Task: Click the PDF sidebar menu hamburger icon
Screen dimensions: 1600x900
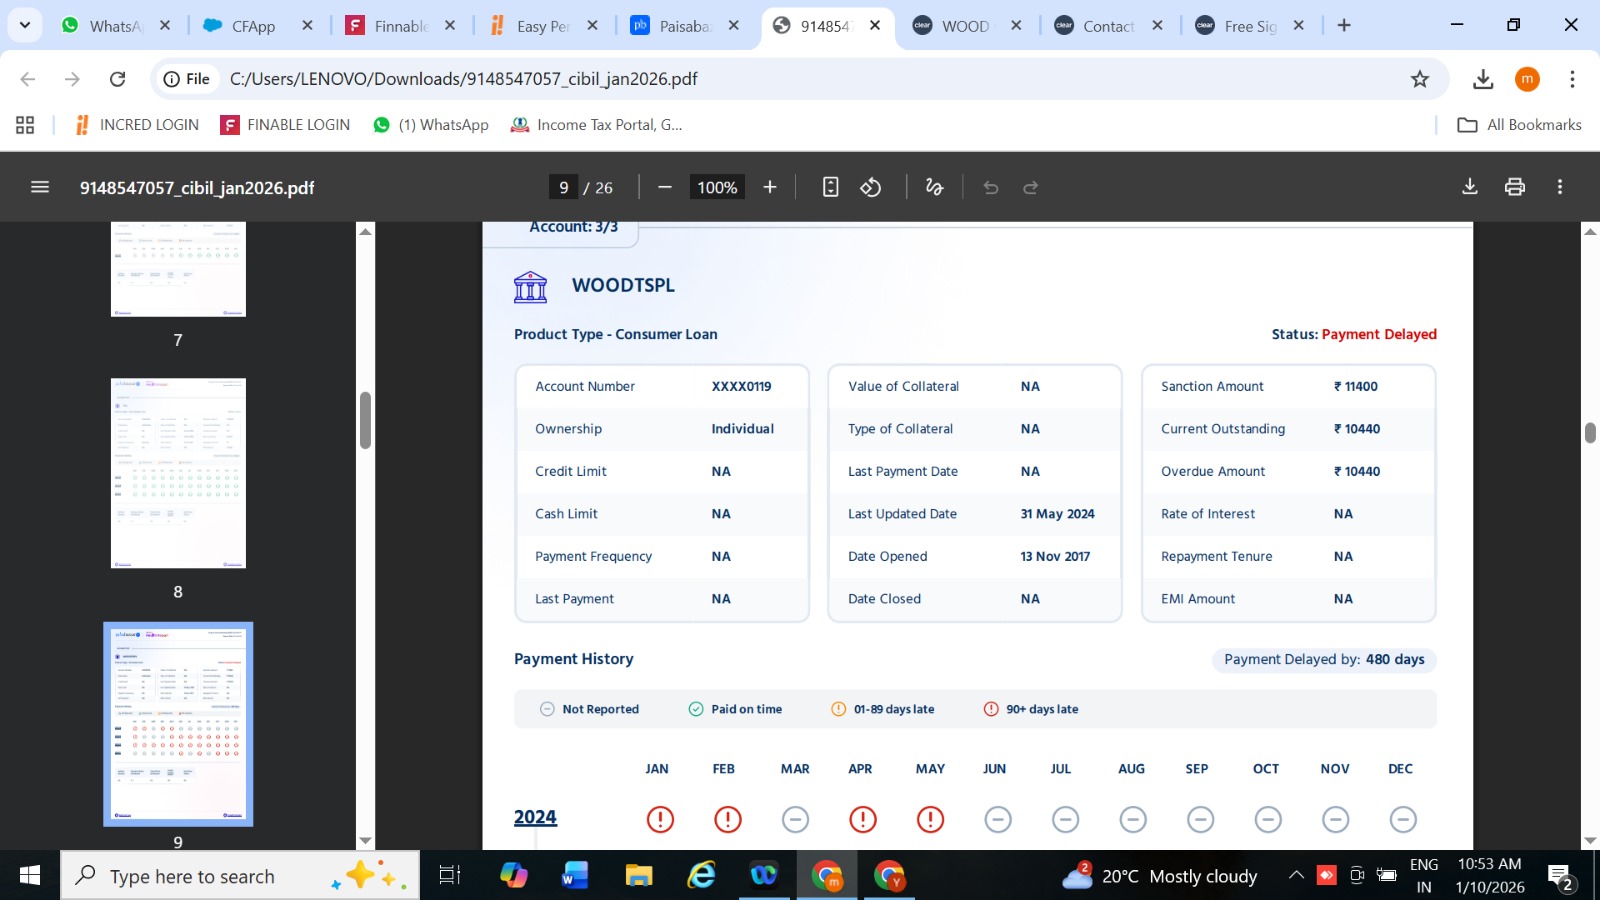Action: pyautogui.click(x=40, y=187)
